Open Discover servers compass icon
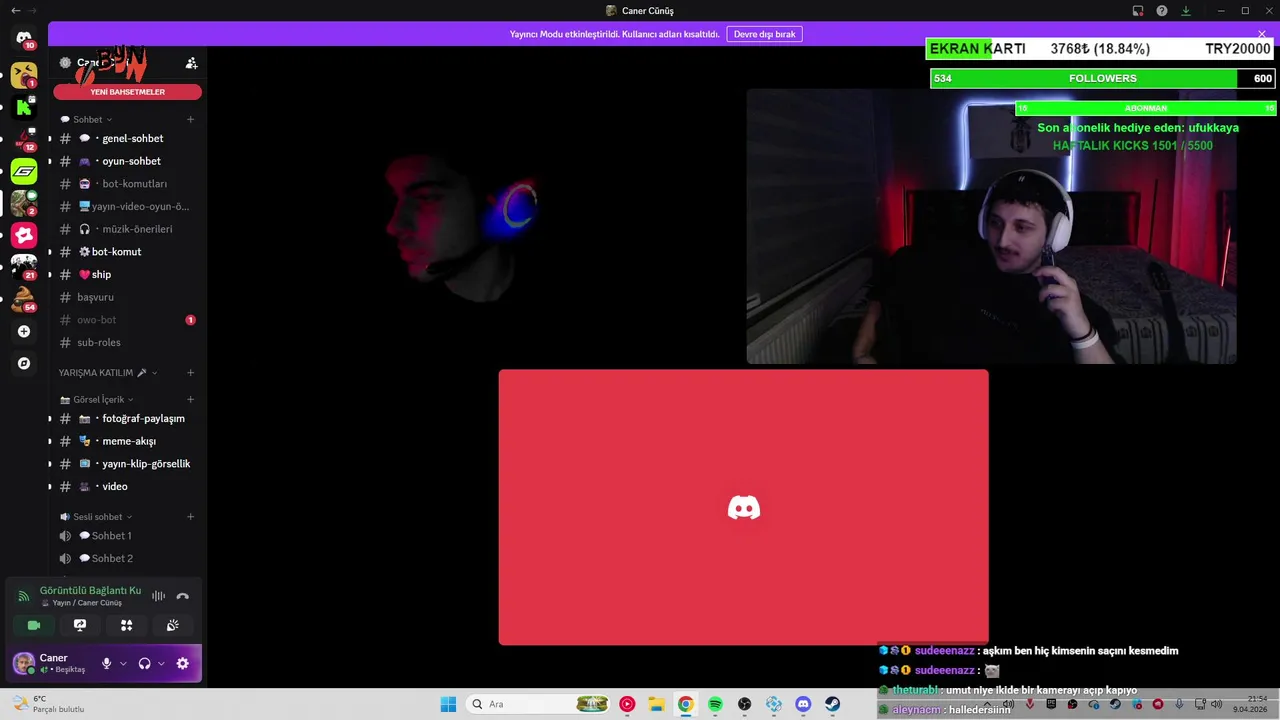Screen dimensions: 1280x720 (24, 363)
